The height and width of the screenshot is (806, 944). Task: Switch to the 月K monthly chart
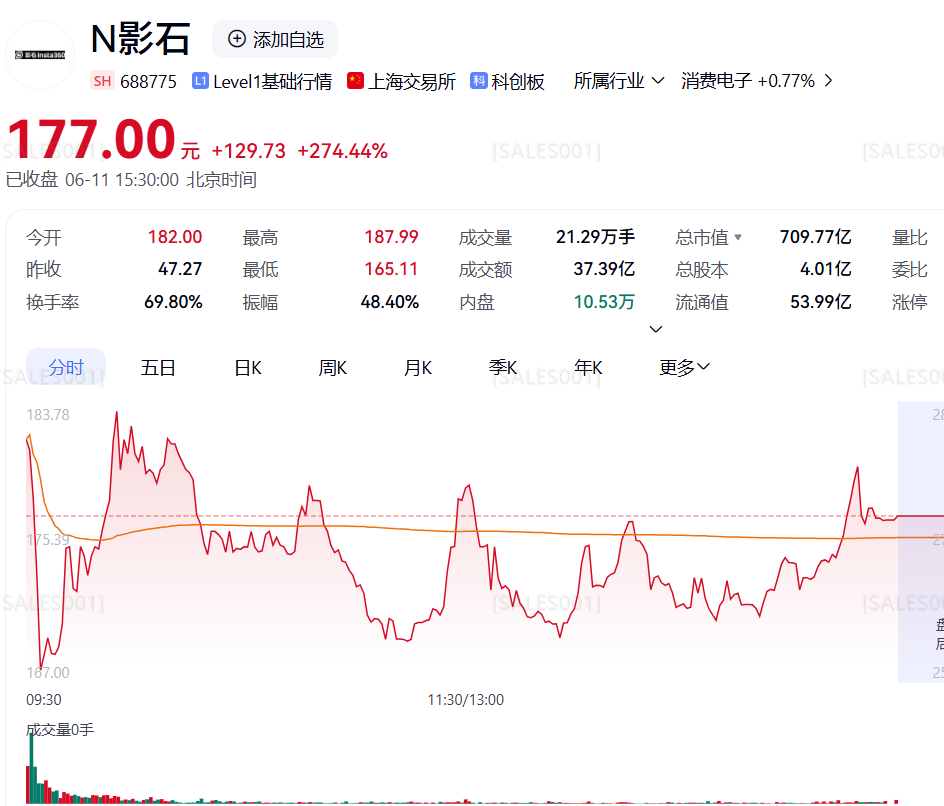[418, 368]
